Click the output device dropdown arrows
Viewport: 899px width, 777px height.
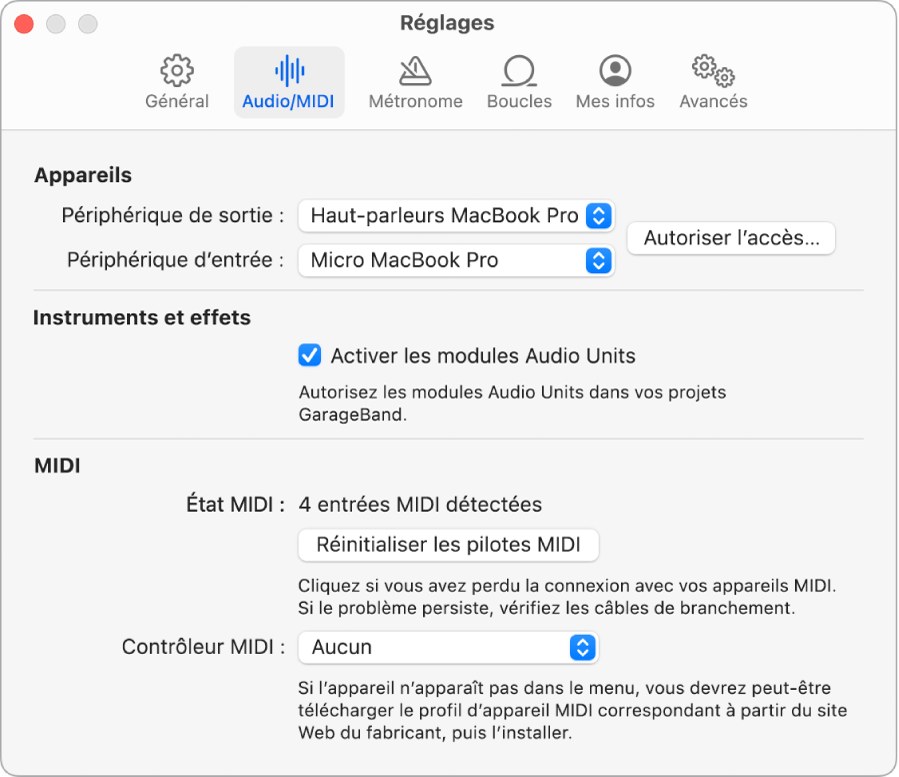[599, 215]
